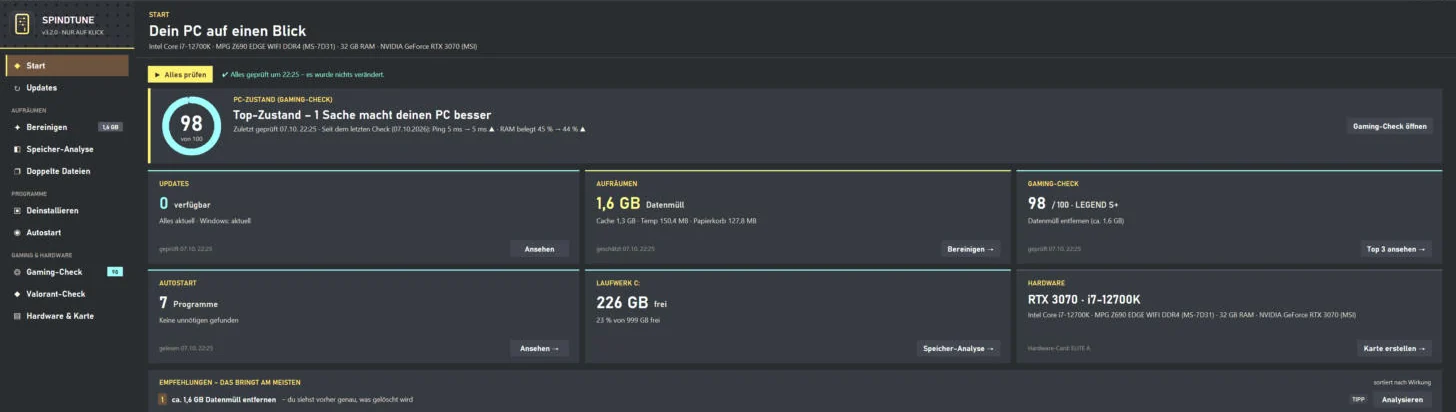Click the sortiert nach Wirkung label
Image resolution: width=1456 pixels, height=412 pixels.
coord(1404,382)
